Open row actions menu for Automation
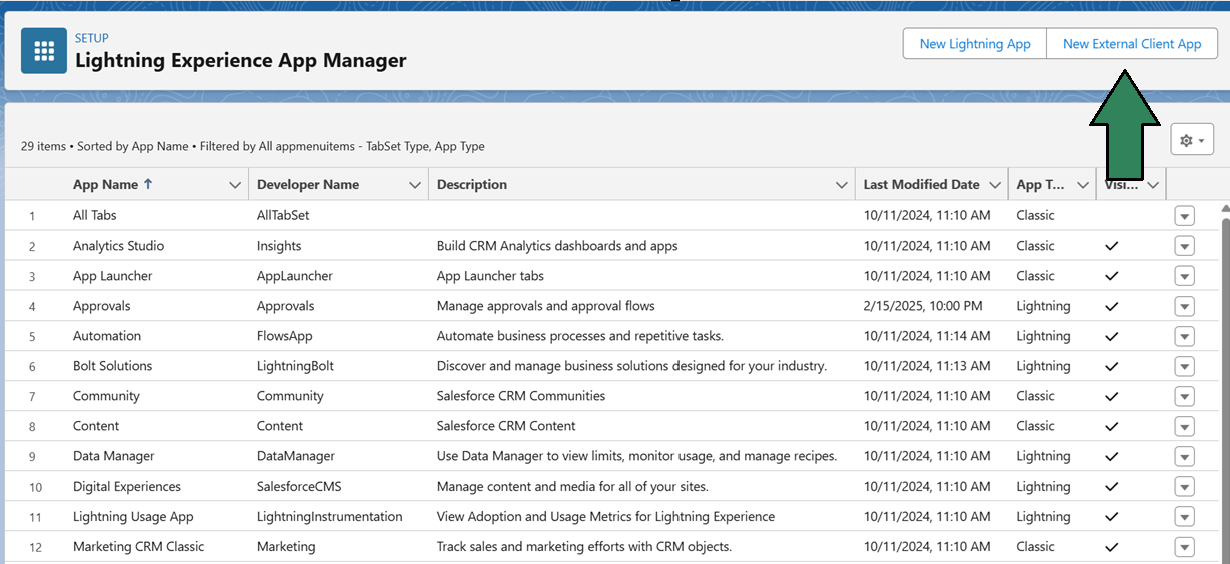This screenshot has width=1230, height=564. [1185, 336]
